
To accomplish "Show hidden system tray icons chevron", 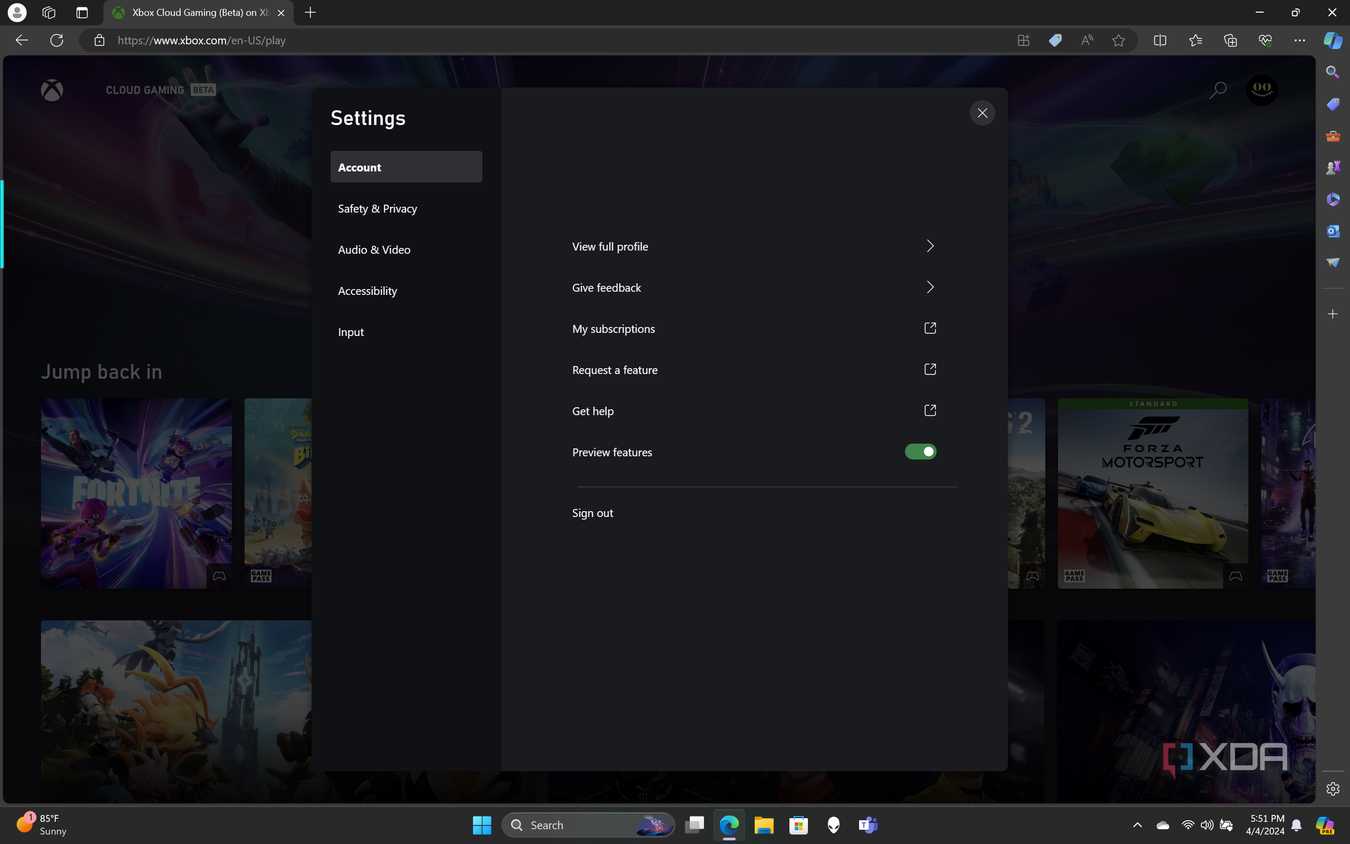I will tap(1137, 825).
